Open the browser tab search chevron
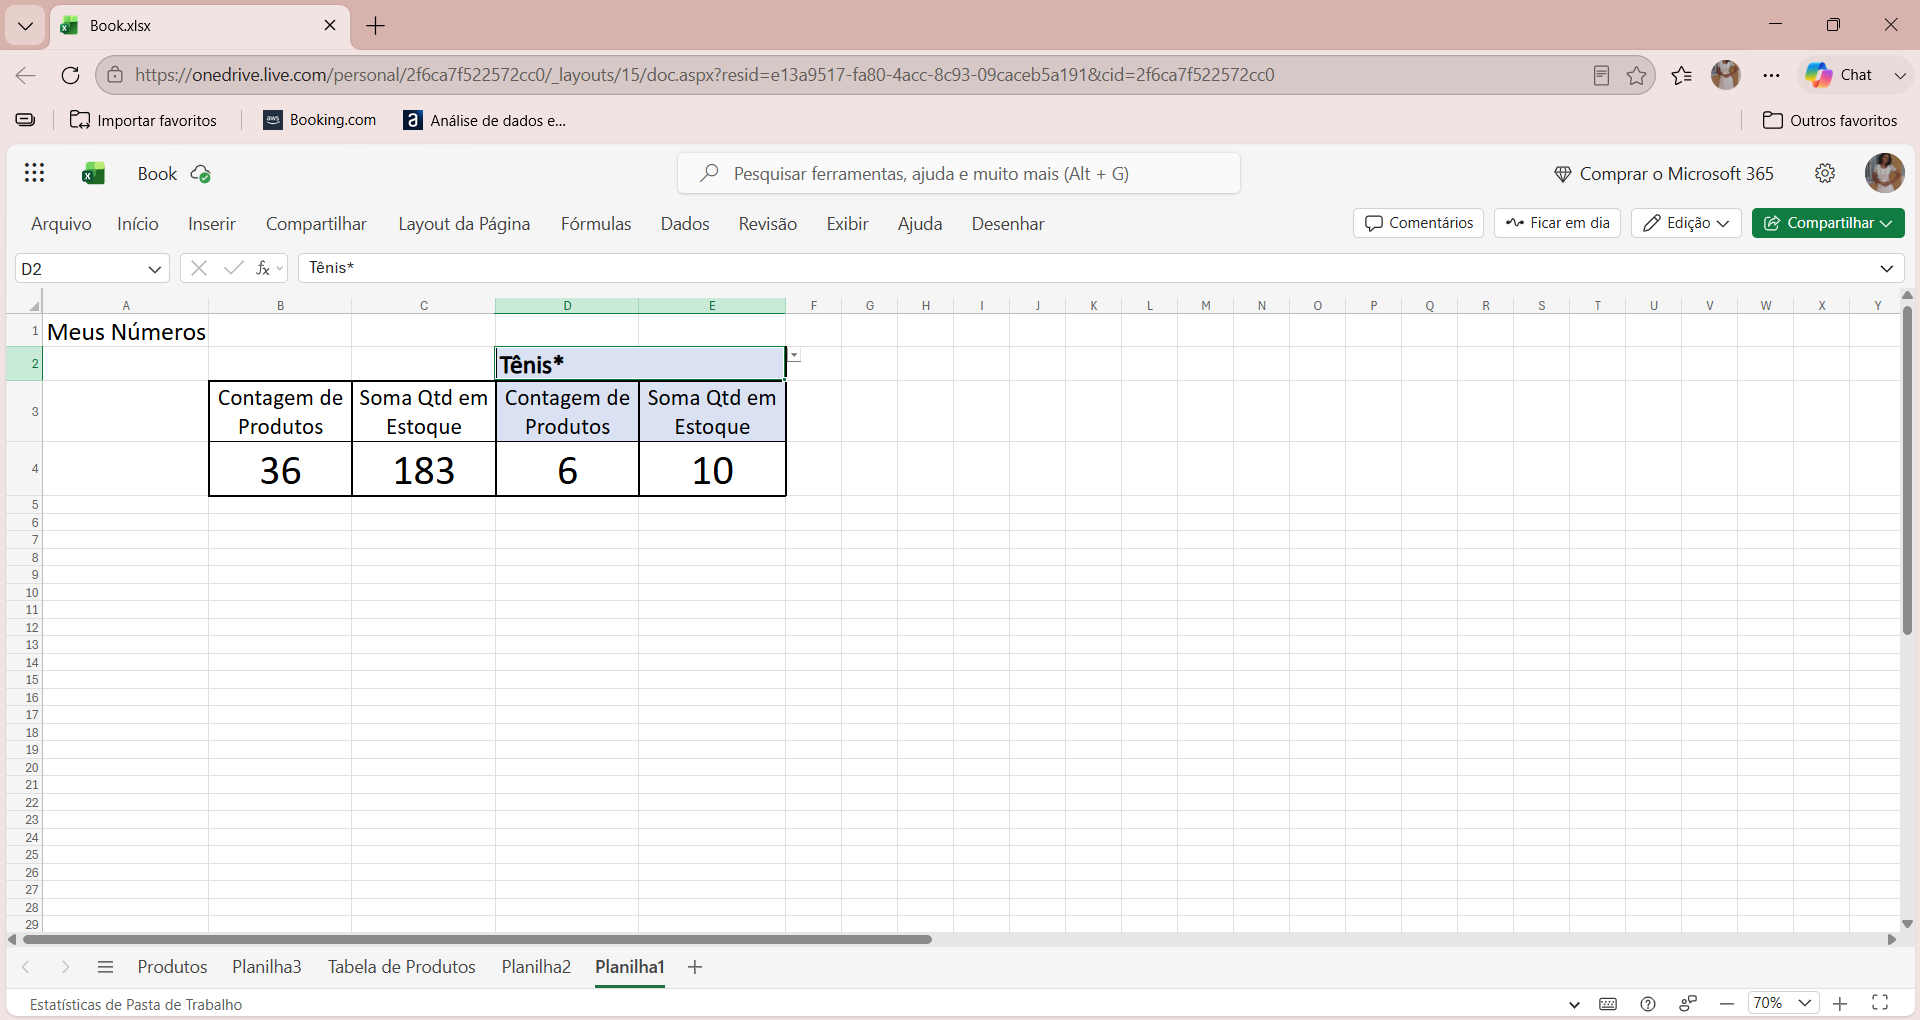Viewport: 1920px width, 1020px height. (25, 26)
